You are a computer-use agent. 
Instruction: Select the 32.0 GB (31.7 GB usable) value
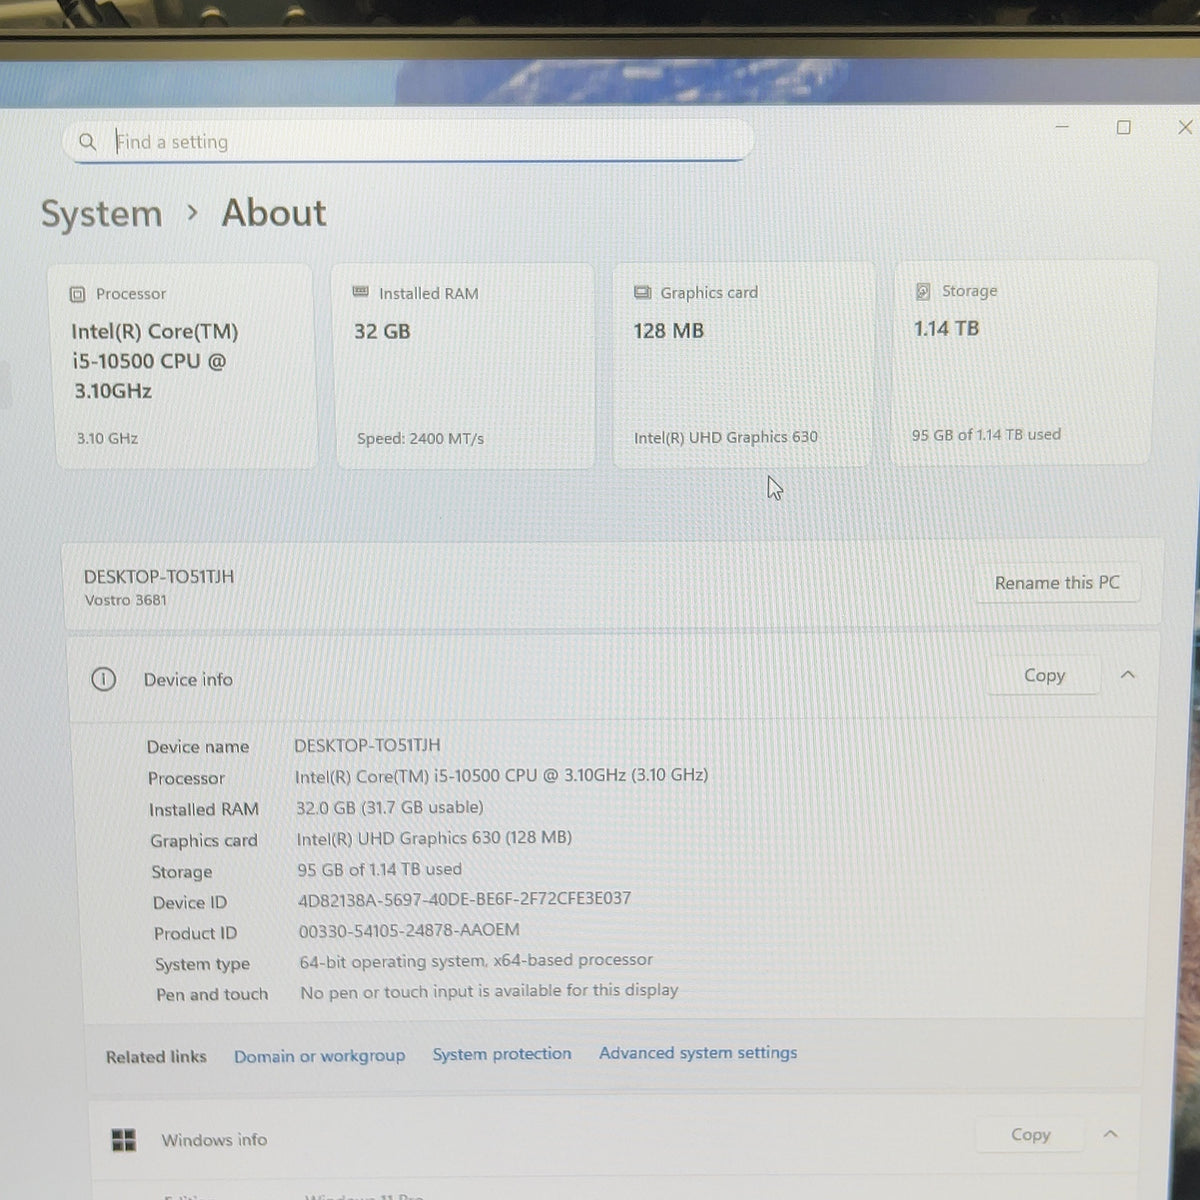[x=389, y=807]
